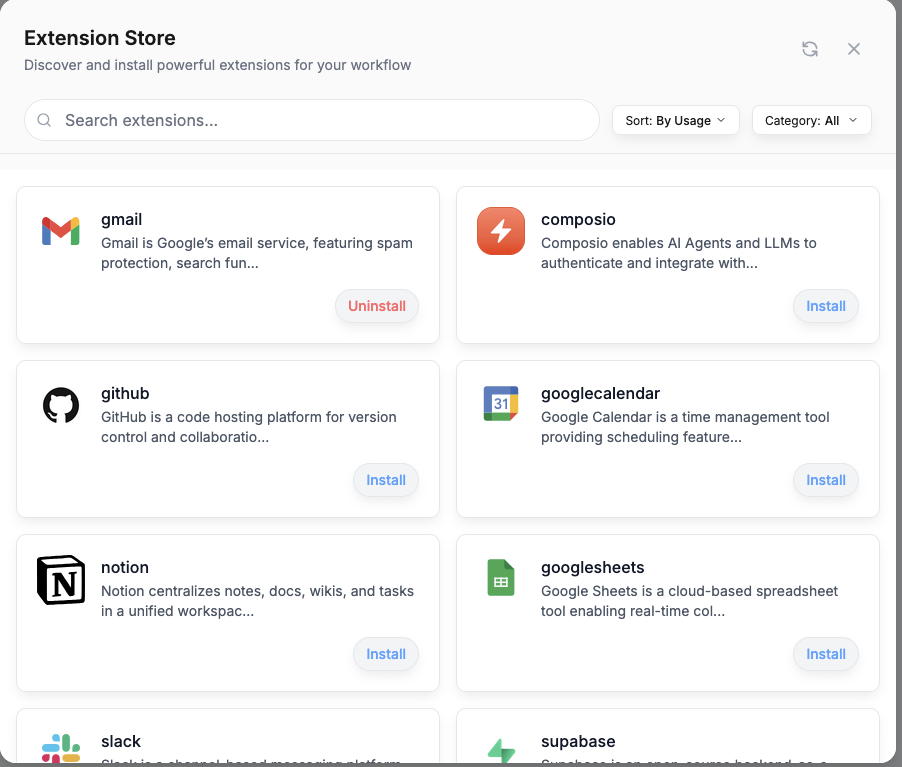Select the composio extension title
This screenshot has height=767, width=902.
(578, 220)
